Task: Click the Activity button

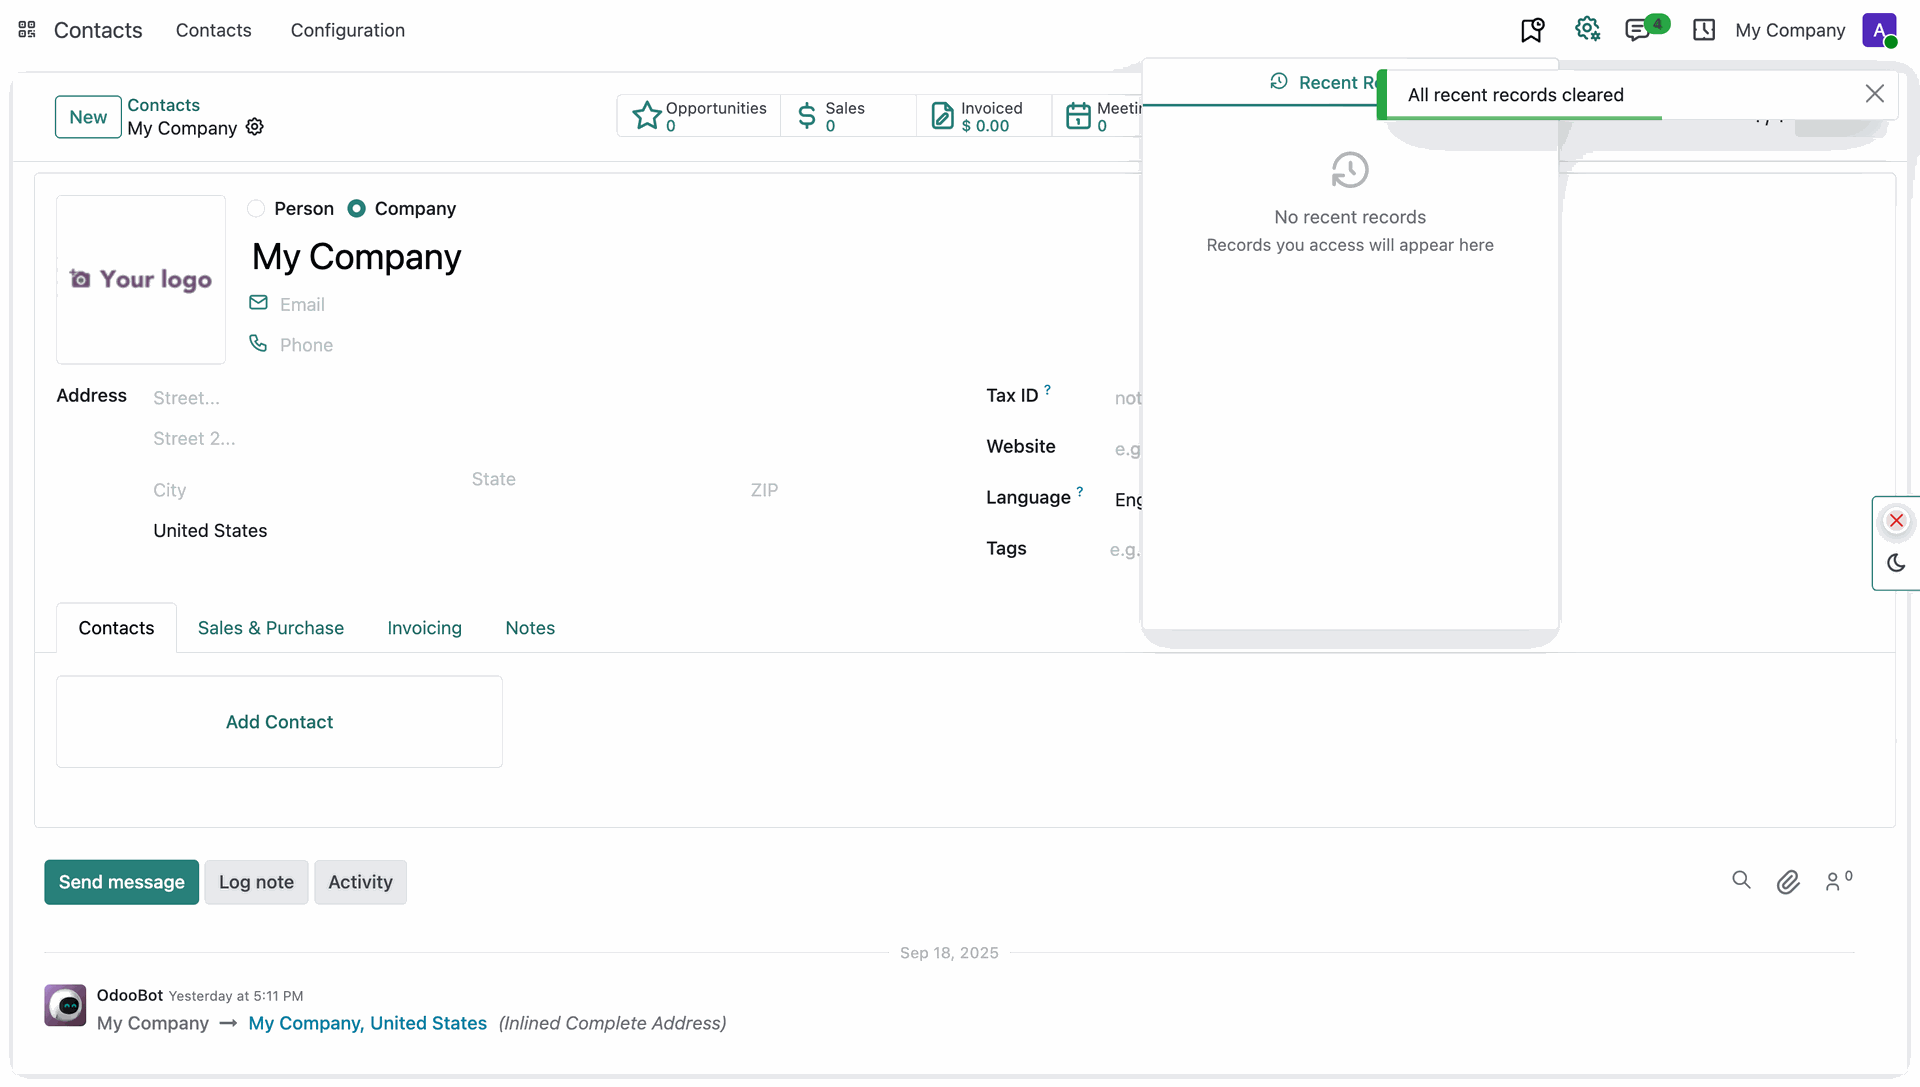Action: (360, 882)
